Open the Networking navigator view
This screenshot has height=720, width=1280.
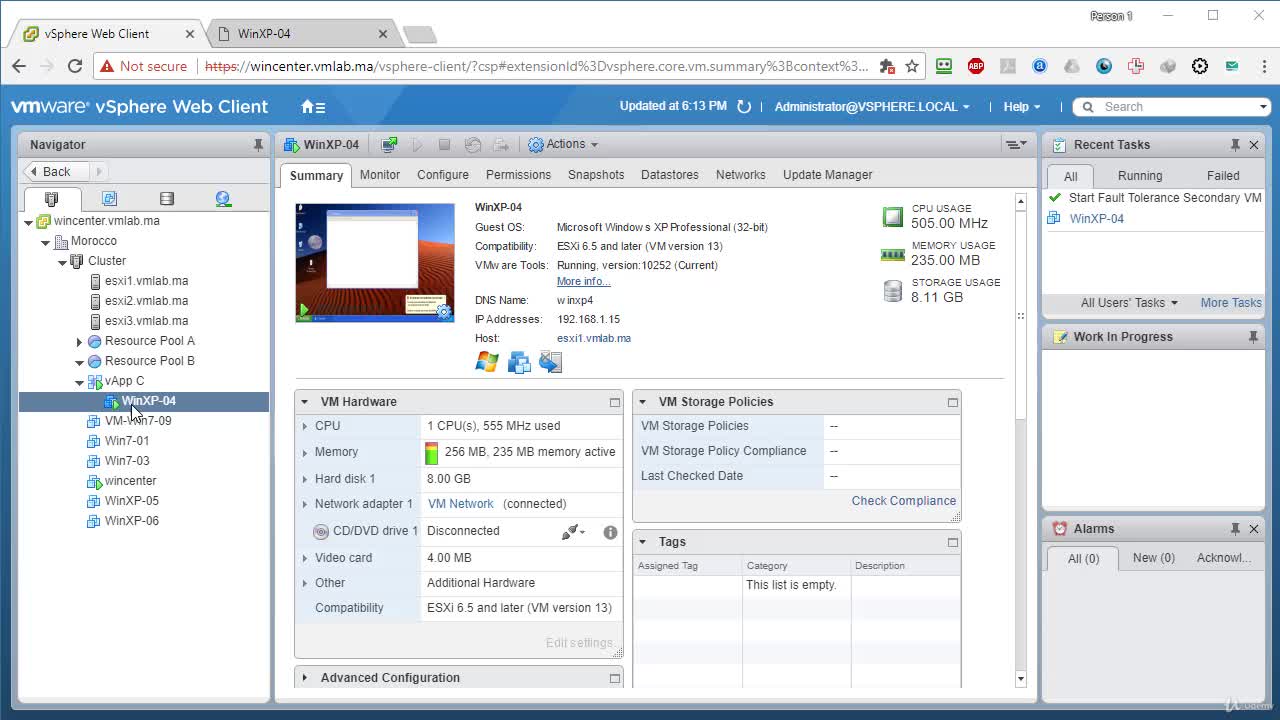pos(223,199)
